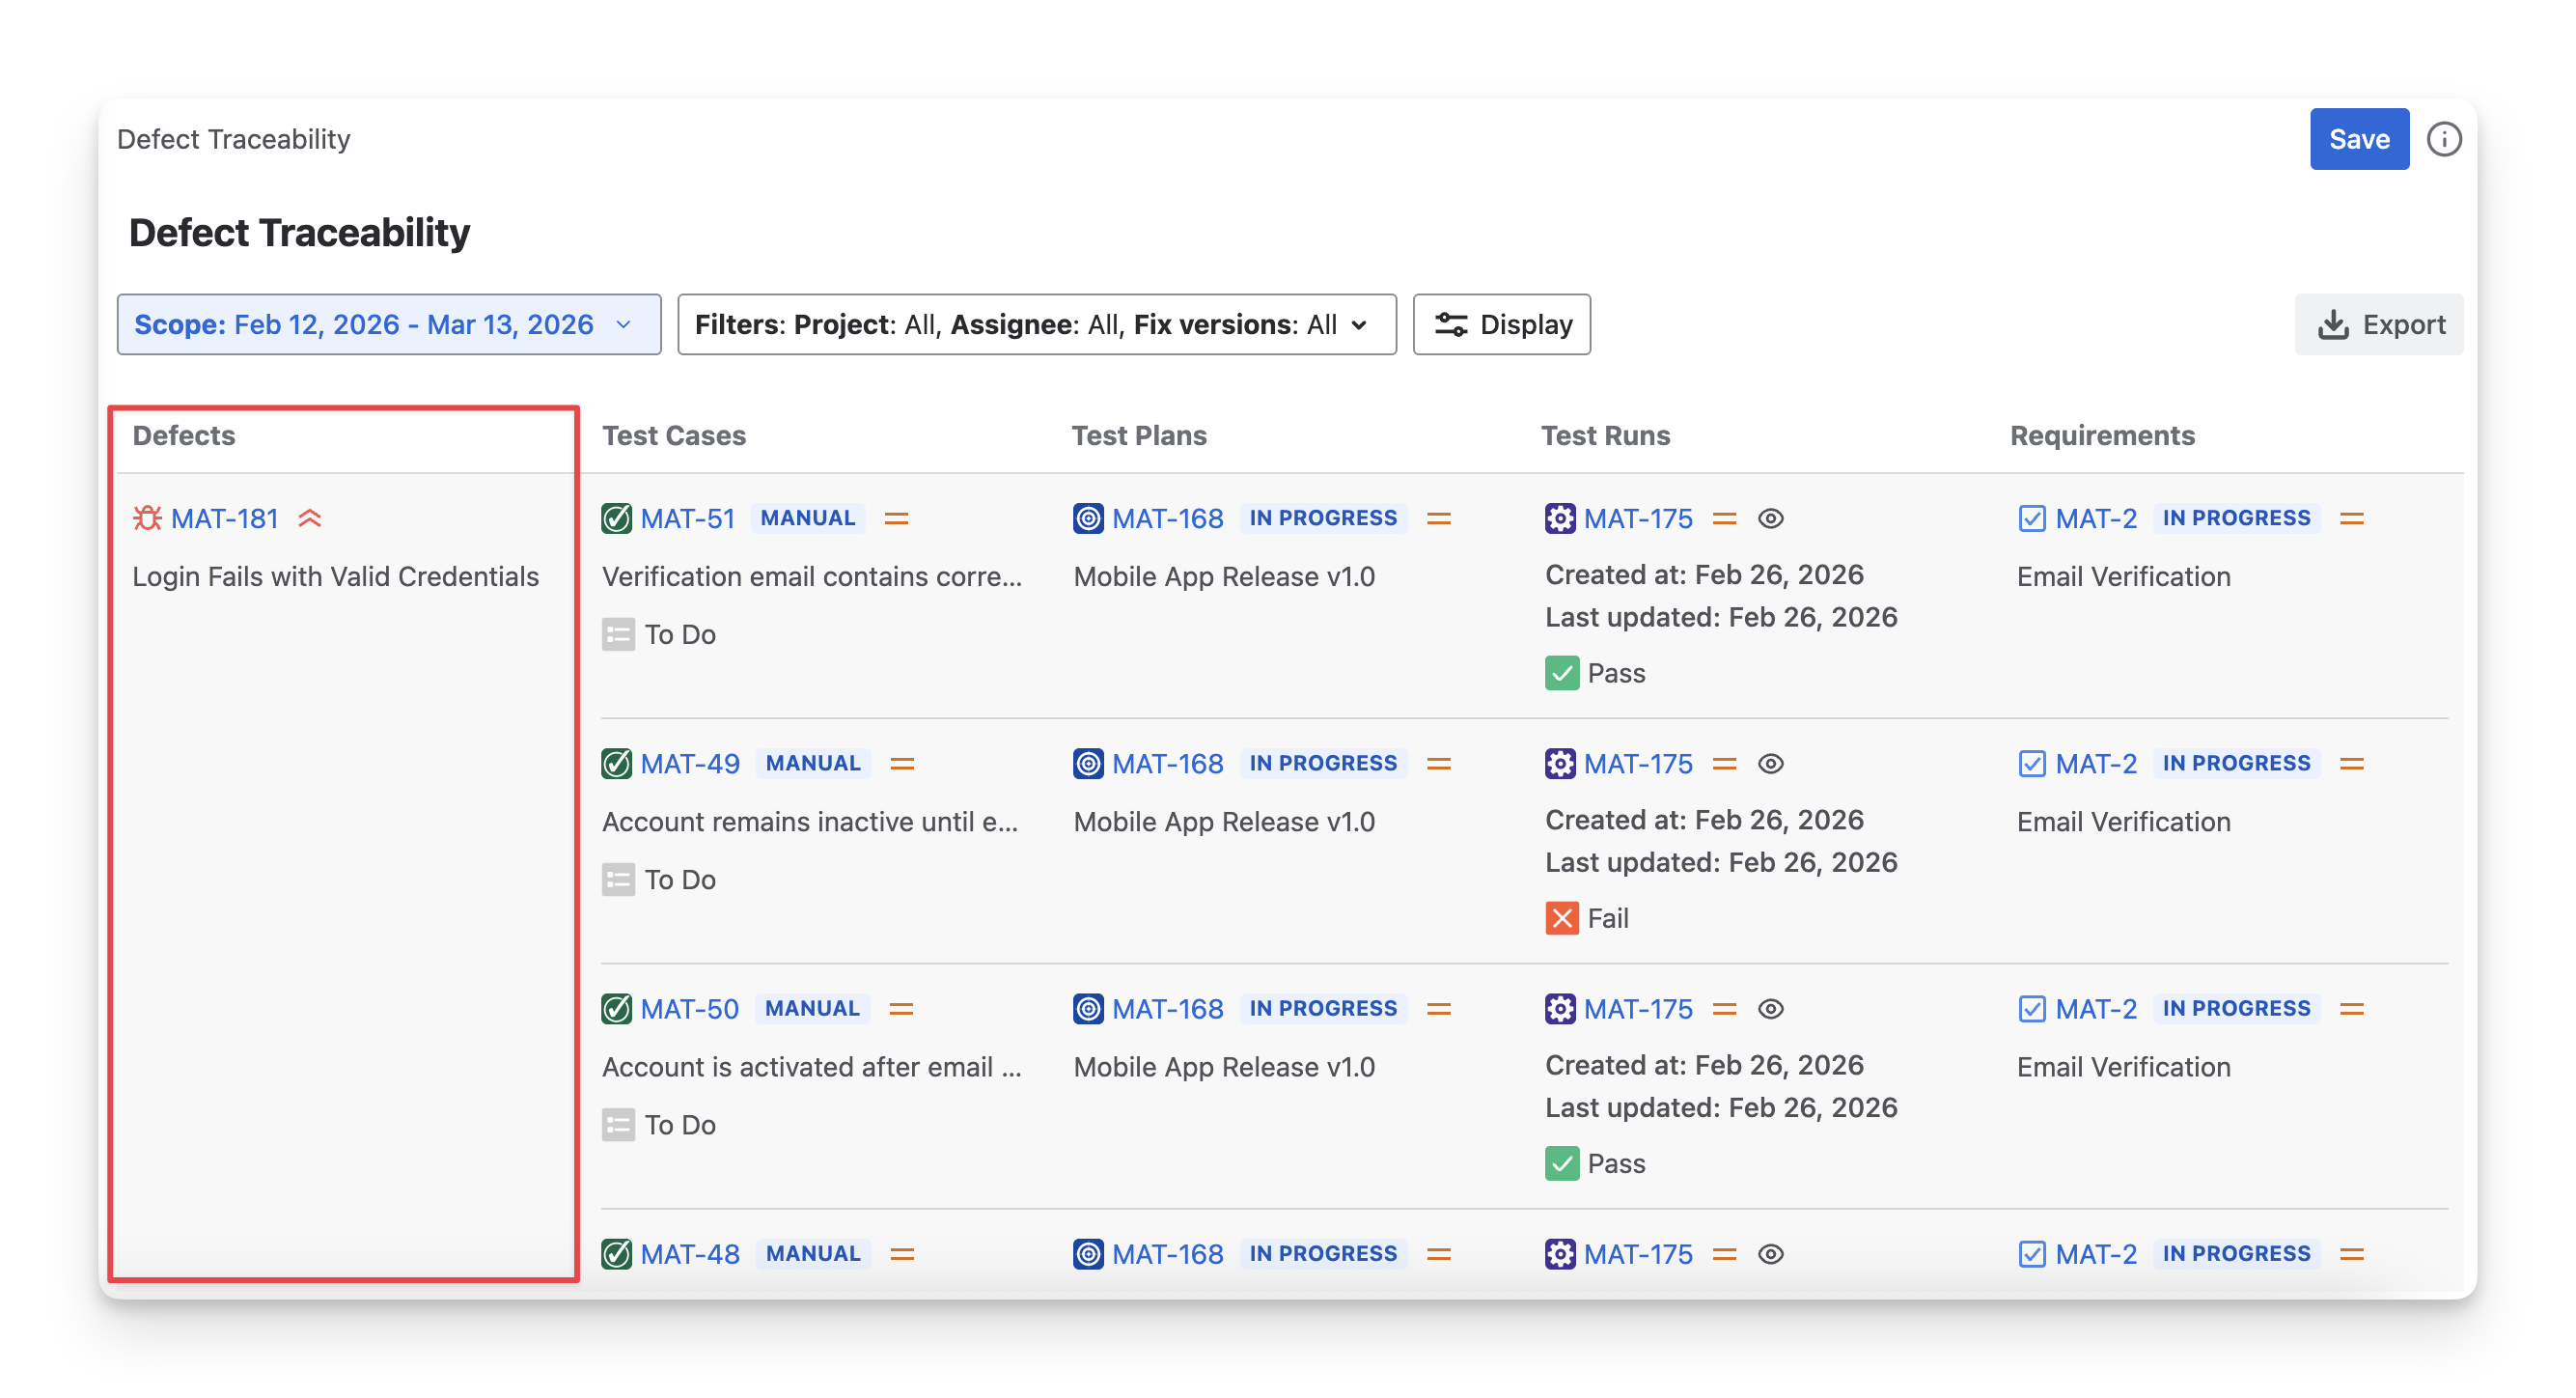Click the Export button
Viewport: 2576px width, 1398px height.
pos(2379,324)
